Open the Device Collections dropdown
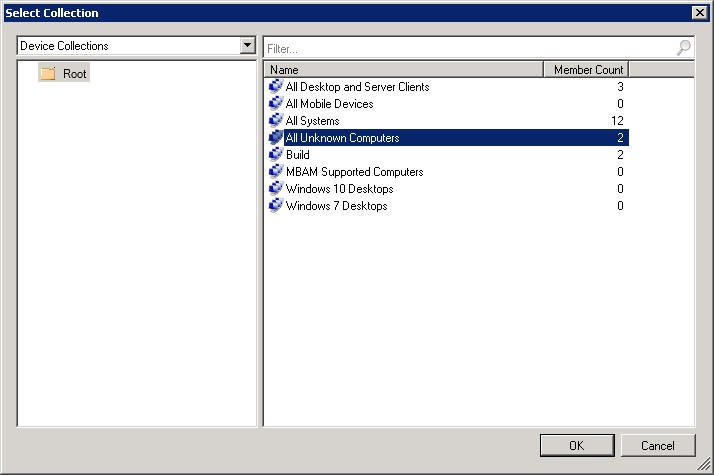 (x=248, y=46)
